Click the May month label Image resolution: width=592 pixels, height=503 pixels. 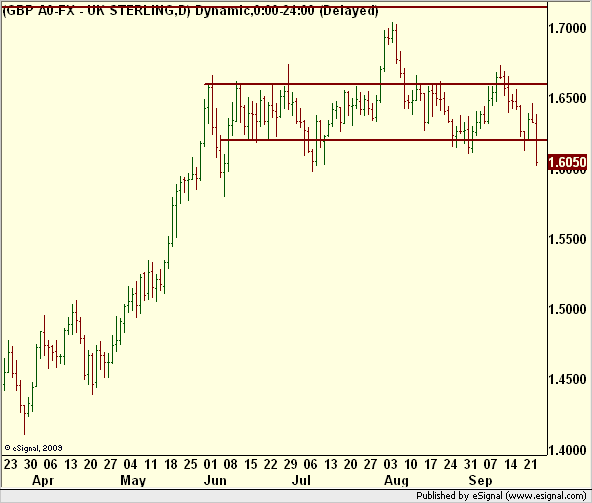133,481
